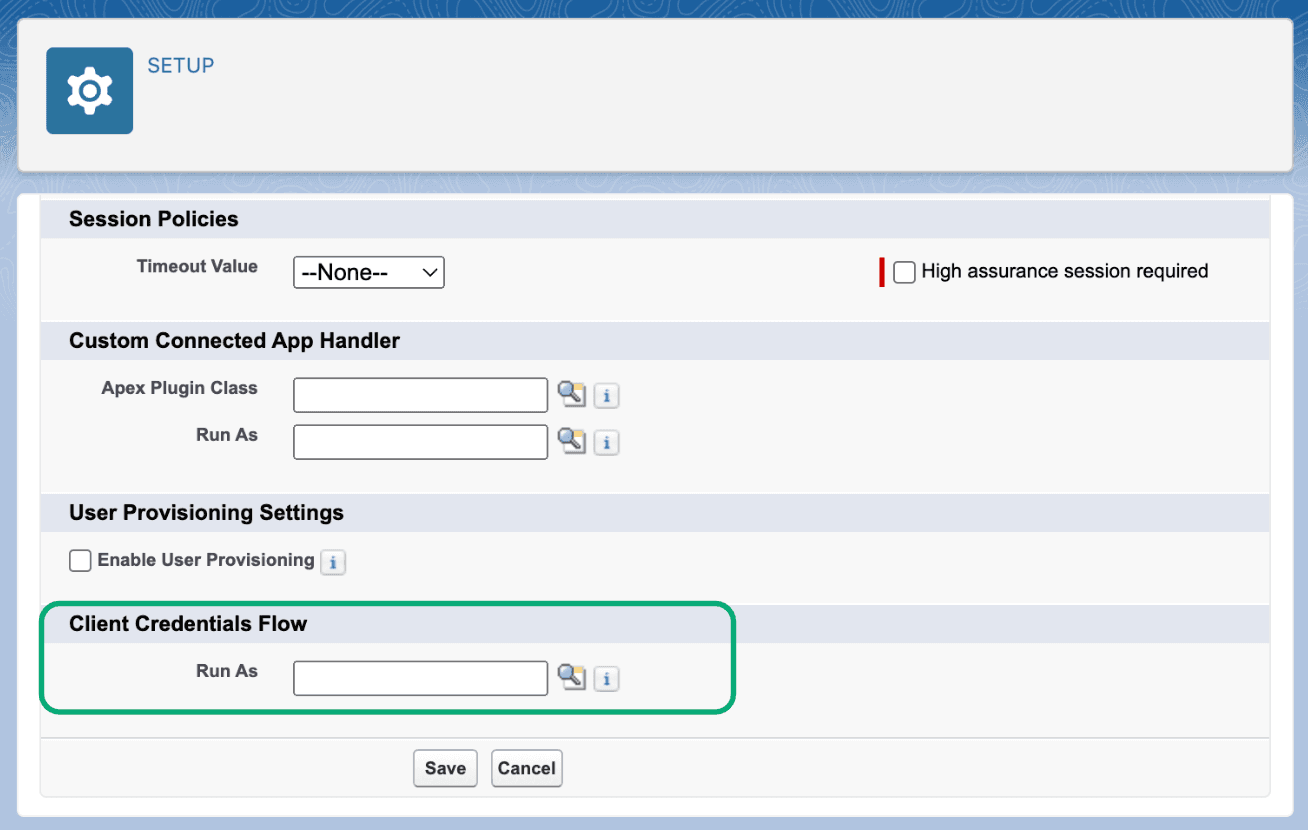The width and height of the screenshot is (1308, 830).
Task: Click the Session Policies section header
Action: click(x=154, y=219)
